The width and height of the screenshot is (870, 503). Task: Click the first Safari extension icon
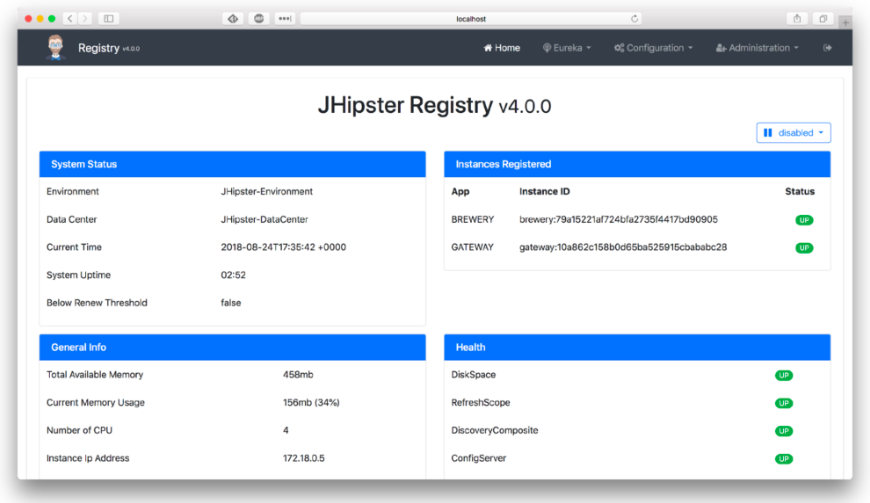233,19
